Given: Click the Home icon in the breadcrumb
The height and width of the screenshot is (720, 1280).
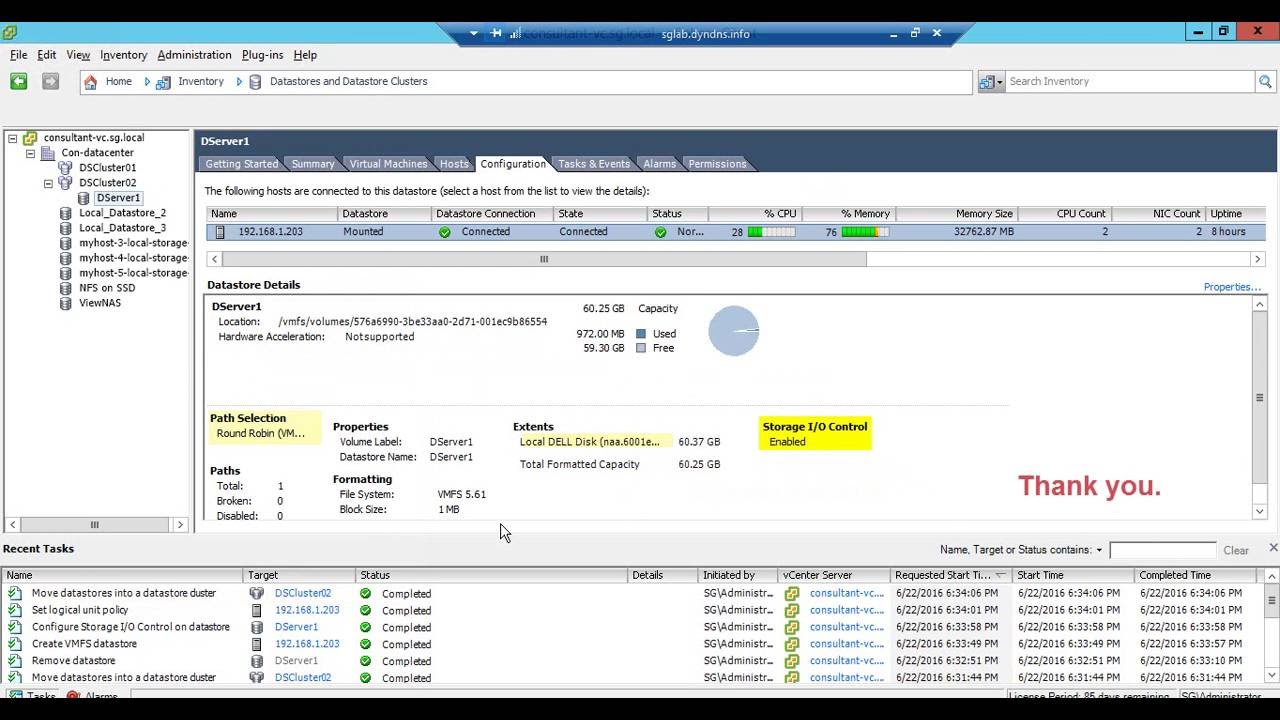Looking at the screenshot, I should pyautogui.click(x=91, y=82).
